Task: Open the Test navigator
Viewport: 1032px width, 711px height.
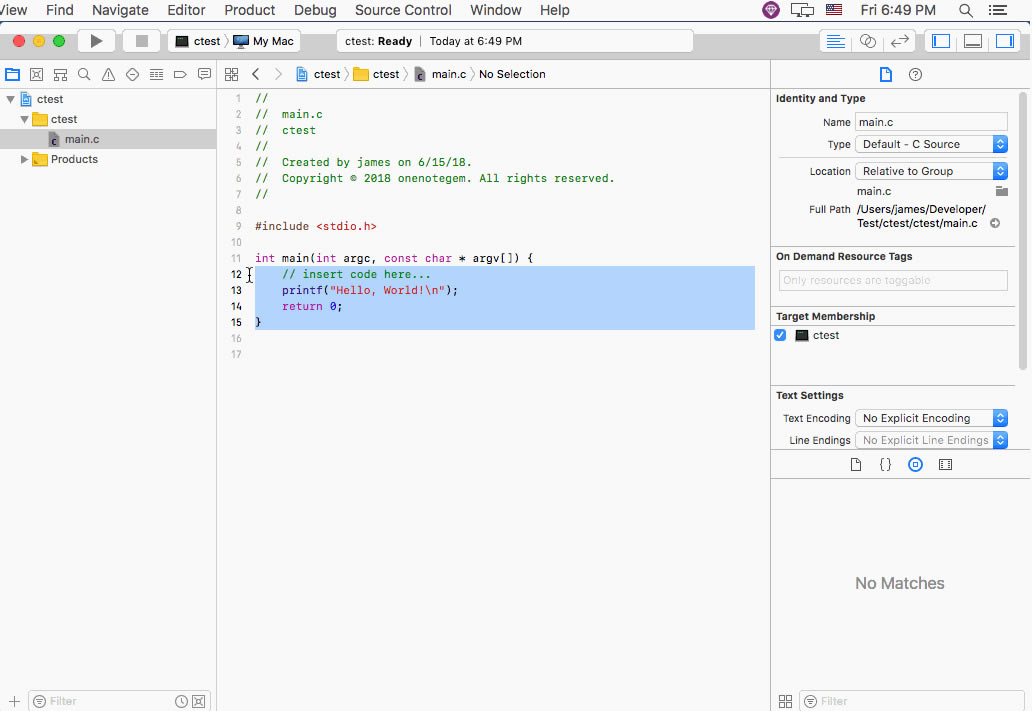Action: [131, 74]
